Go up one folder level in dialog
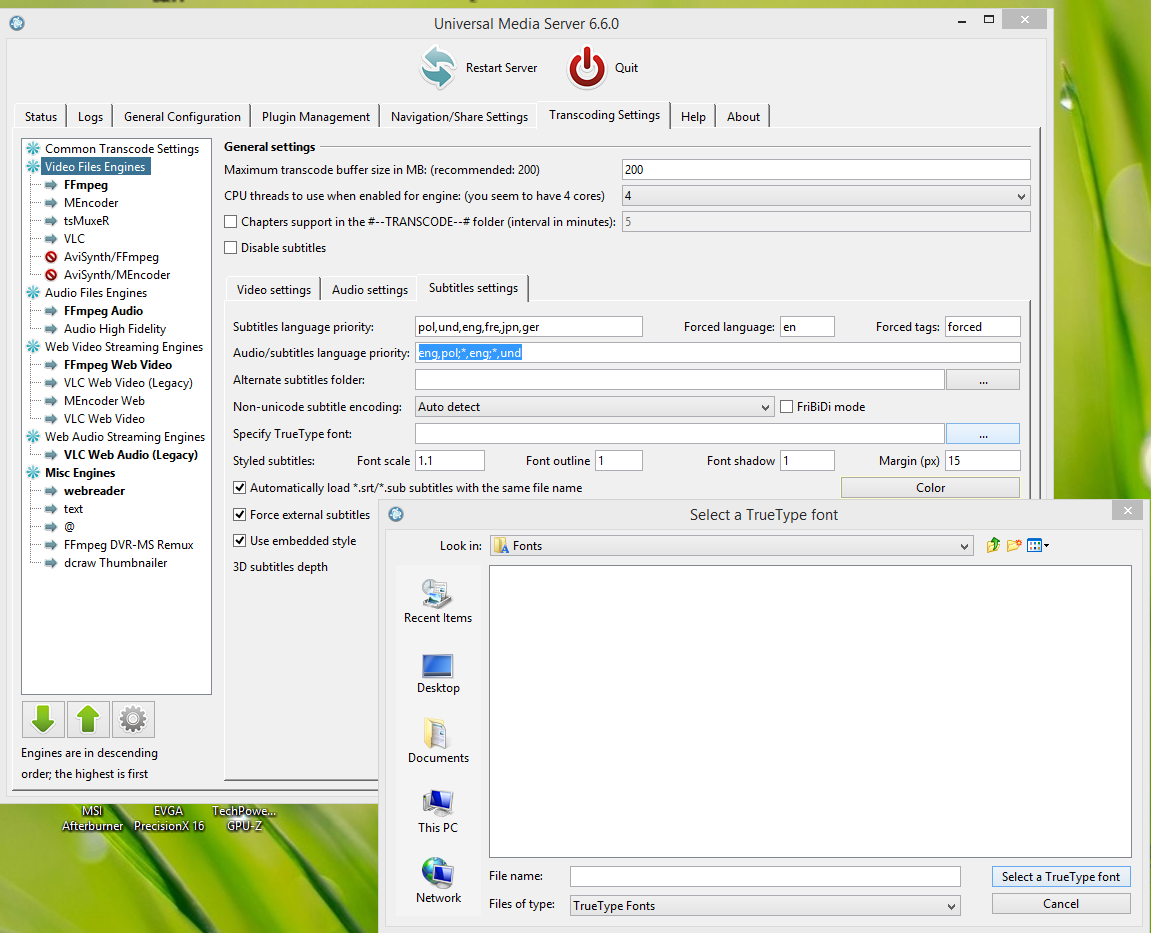This screenshot has height=933, width=1151. point(993,545)
